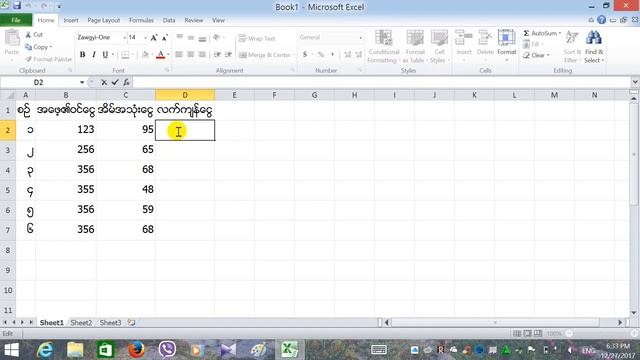The height and width of the screenshot is (360, 640).
Task: Click the Percent Style icon
Action: pos(321,55)
